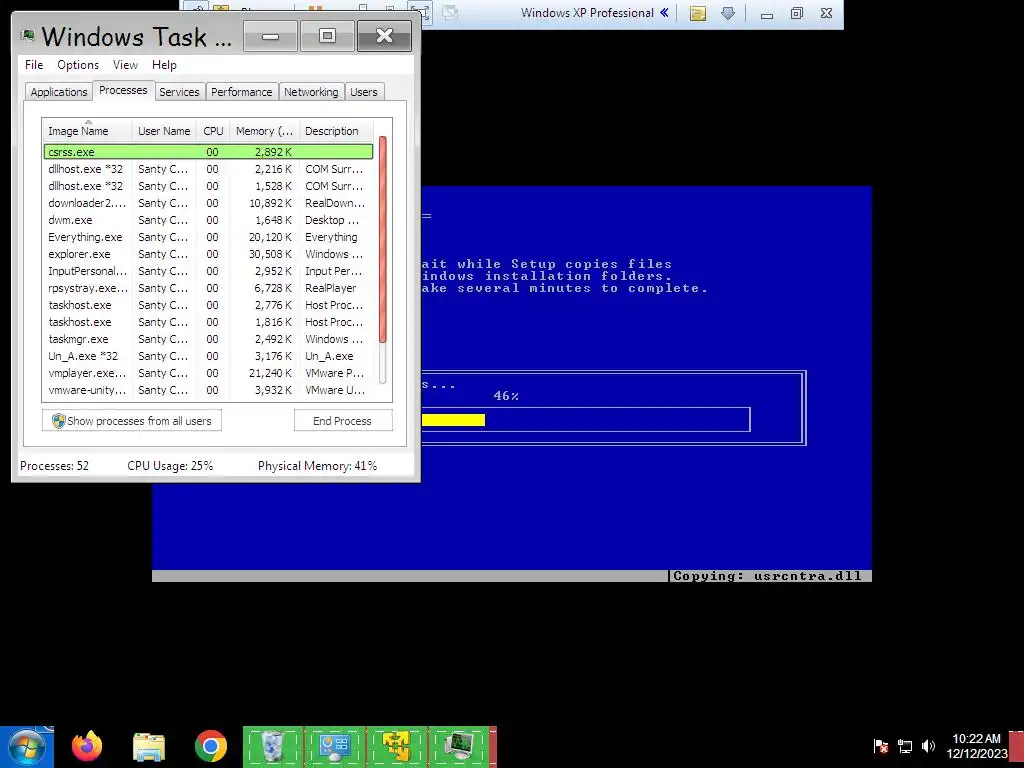Image resolution: width=1024 pixels, height=768 pixels.
Task: Click Show processes from all users
Action: (x=132, y=421)
